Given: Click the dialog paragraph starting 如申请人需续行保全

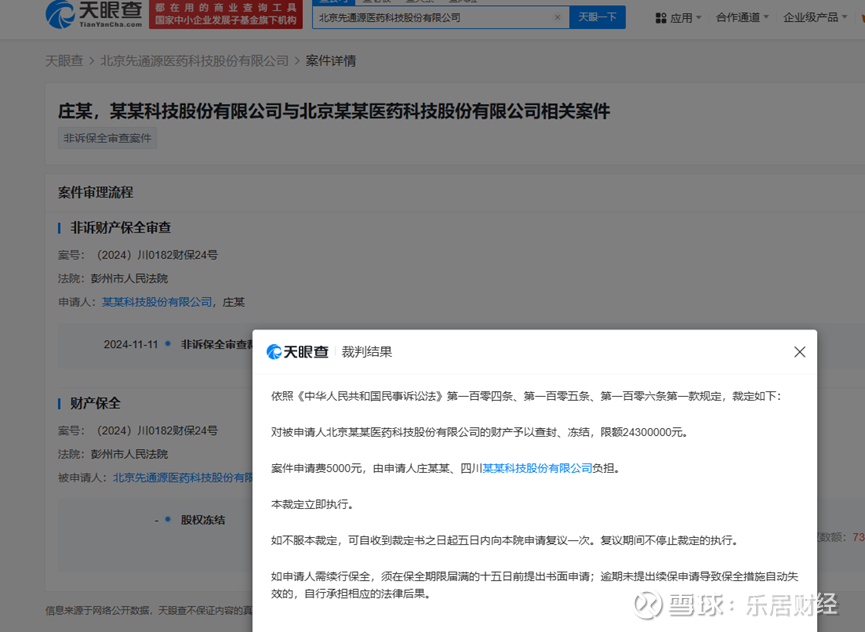Looking at the screenshot, I should pos(535,585).
